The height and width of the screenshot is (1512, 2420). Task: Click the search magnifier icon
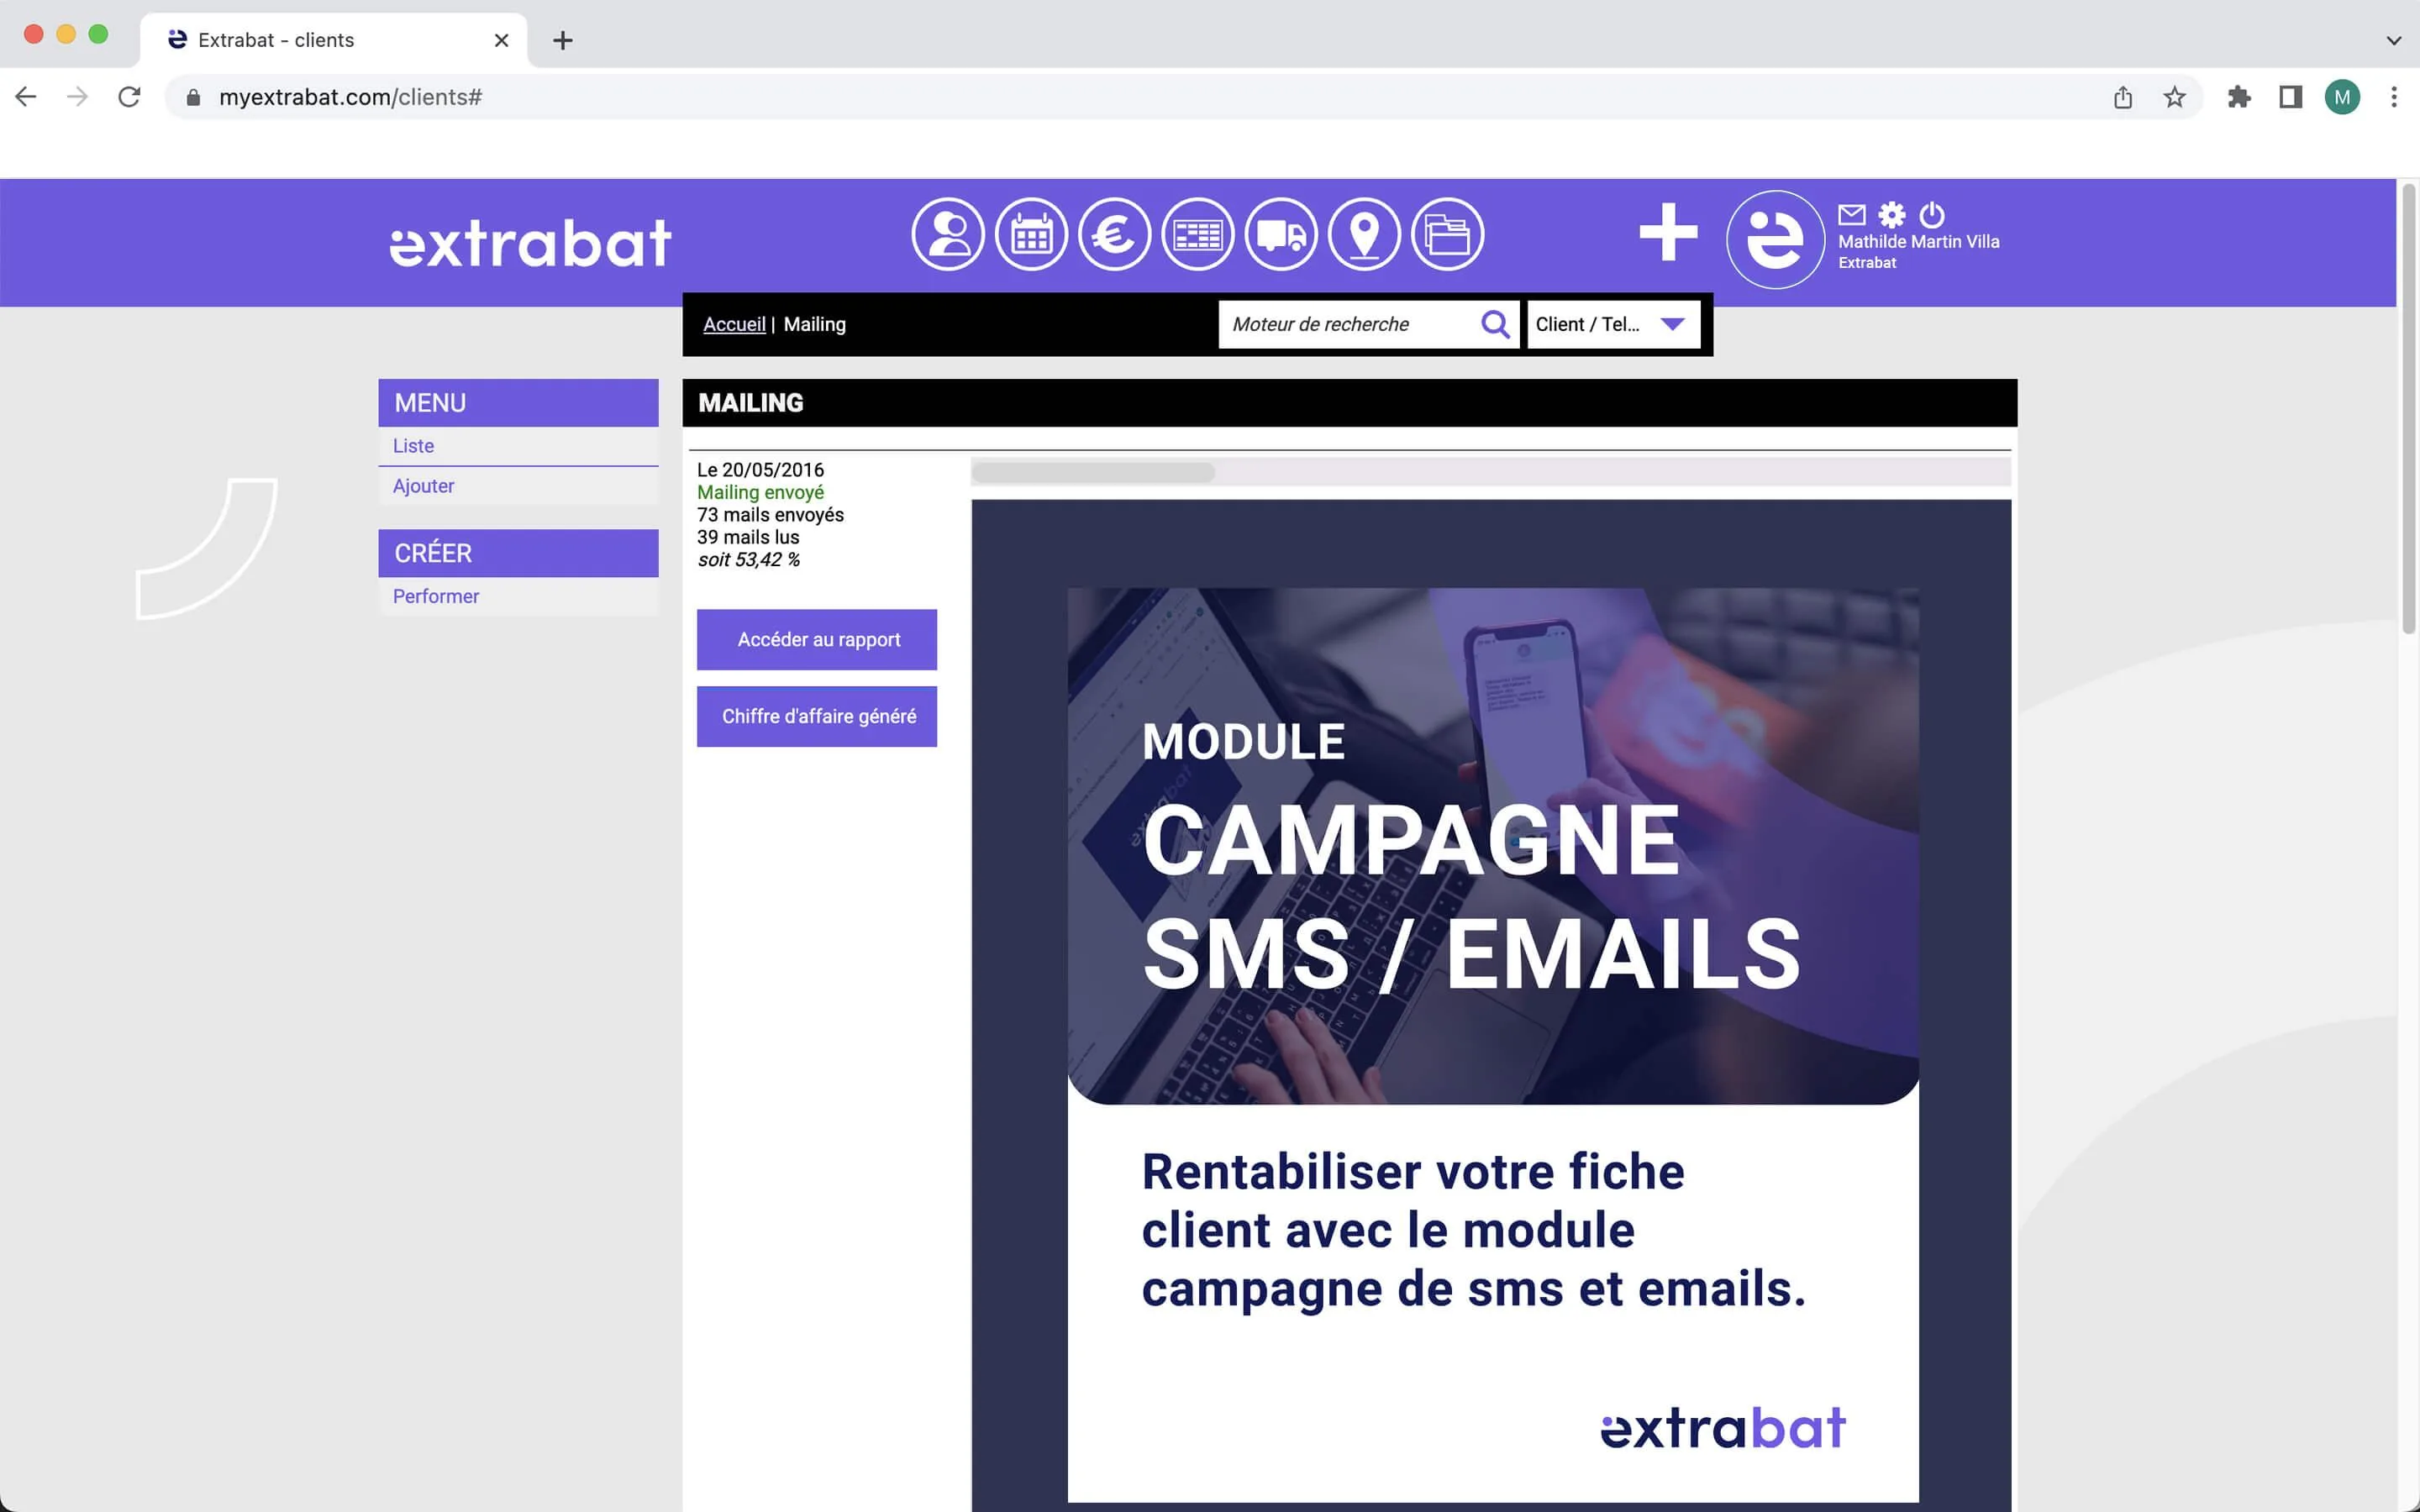[x=1495, y=324]
